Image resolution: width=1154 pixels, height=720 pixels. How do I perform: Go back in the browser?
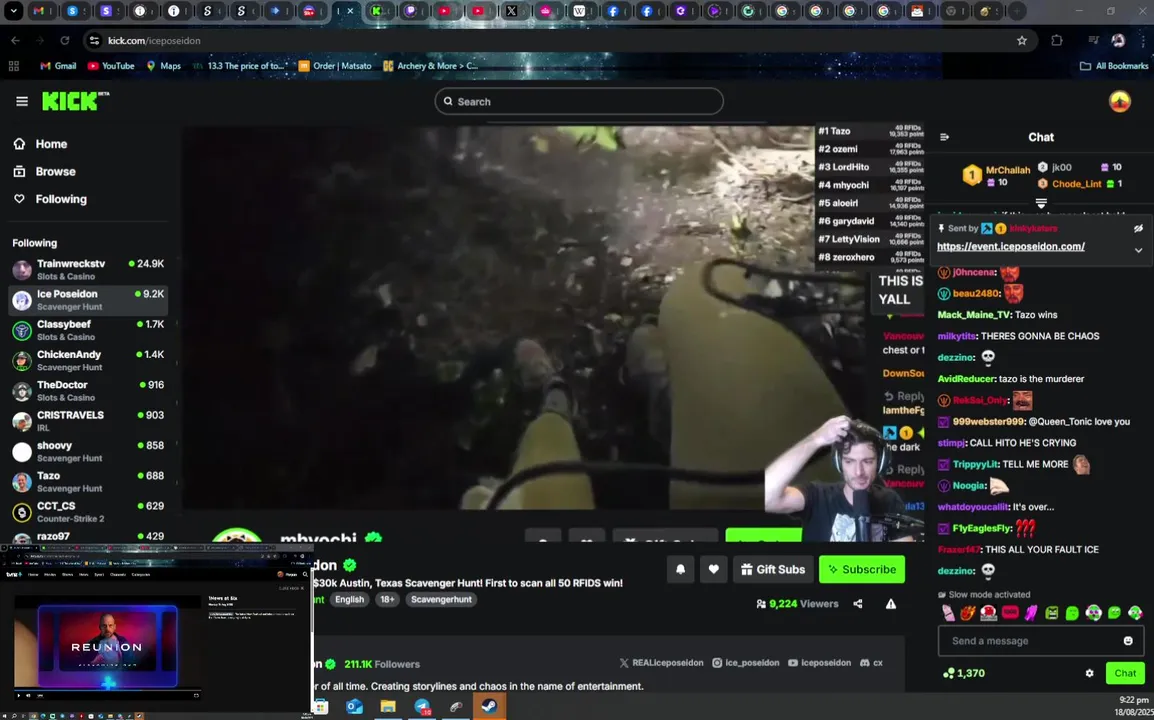15,40
